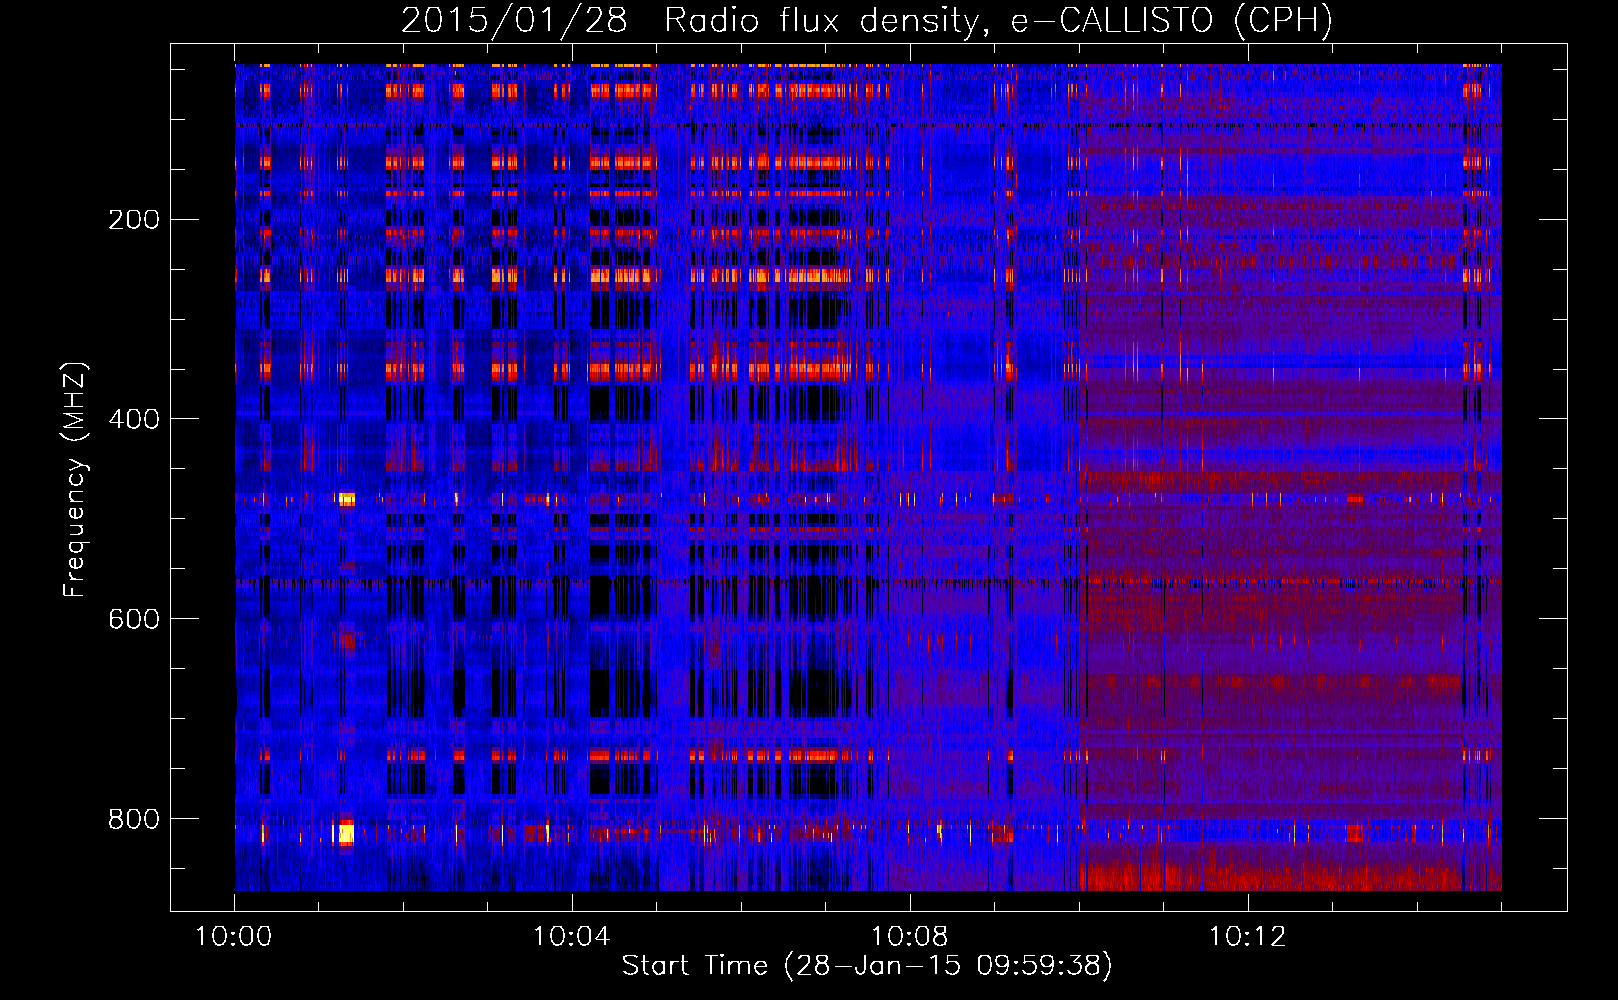Click the 10:08 time tick label

click(x=910, y=937)
